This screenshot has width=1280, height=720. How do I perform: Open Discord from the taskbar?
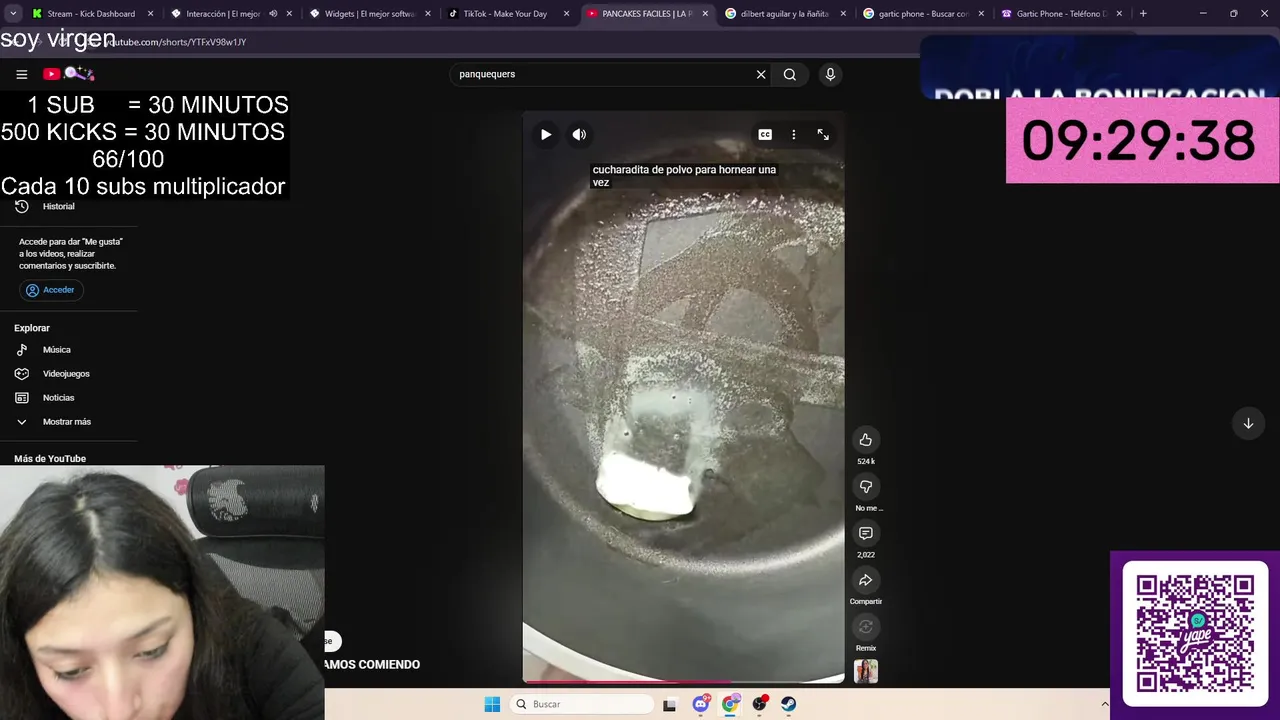pyautogui.click(x=701, y=704)
